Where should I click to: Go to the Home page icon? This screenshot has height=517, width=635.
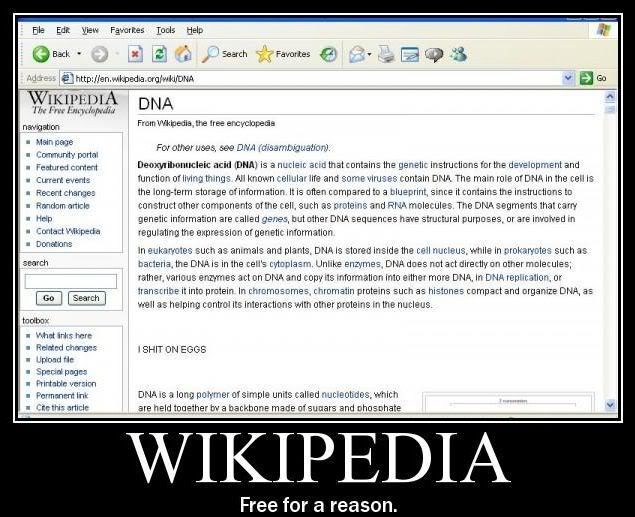tap(183, 54)
